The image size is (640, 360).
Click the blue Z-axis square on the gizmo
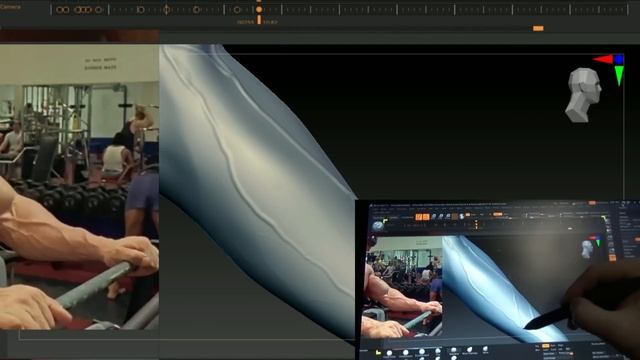(x=619, y=60)
